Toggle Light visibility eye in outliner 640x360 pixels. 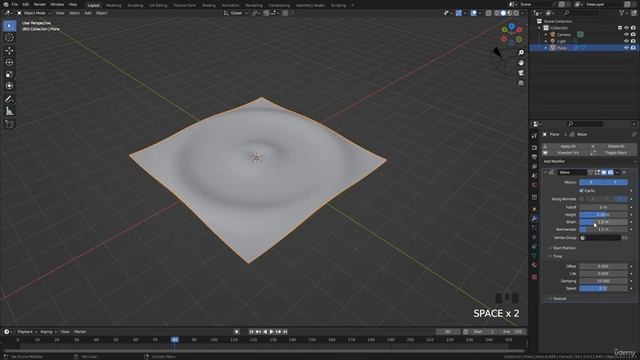pyautogui.click(x=626, y=41)
